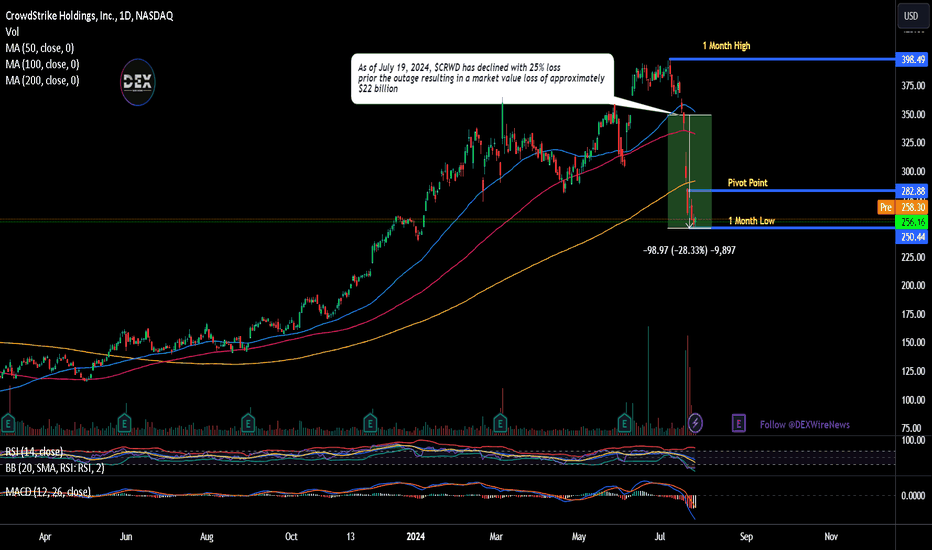The image size is (932, 550).
Task: Open the earnings E marker above Jun
Action: pos(124,423)
